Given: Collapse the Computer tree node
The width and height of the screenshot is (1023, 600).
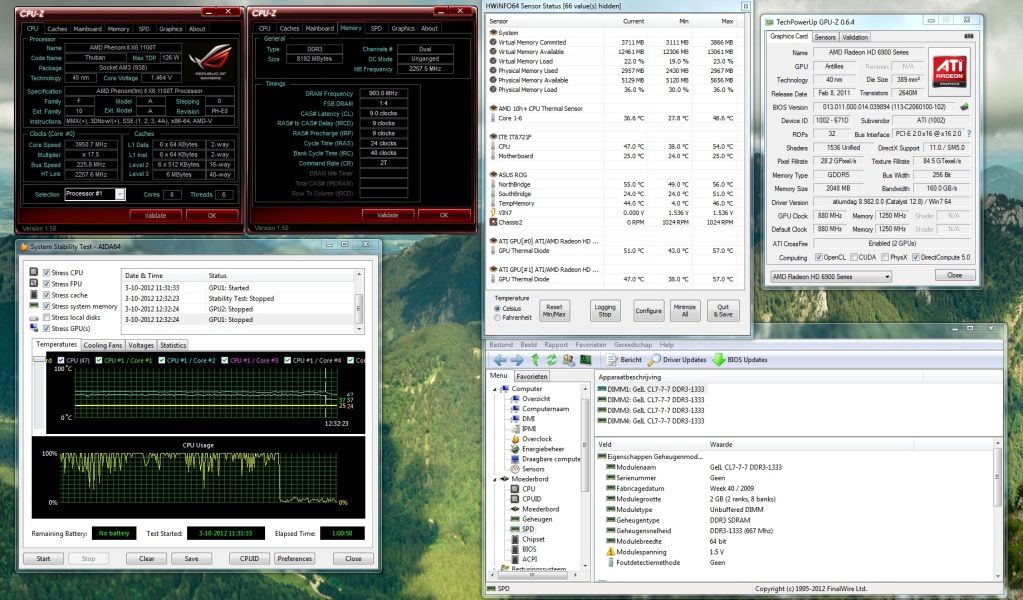Looking at the screenshot, I should coord(495,389).
